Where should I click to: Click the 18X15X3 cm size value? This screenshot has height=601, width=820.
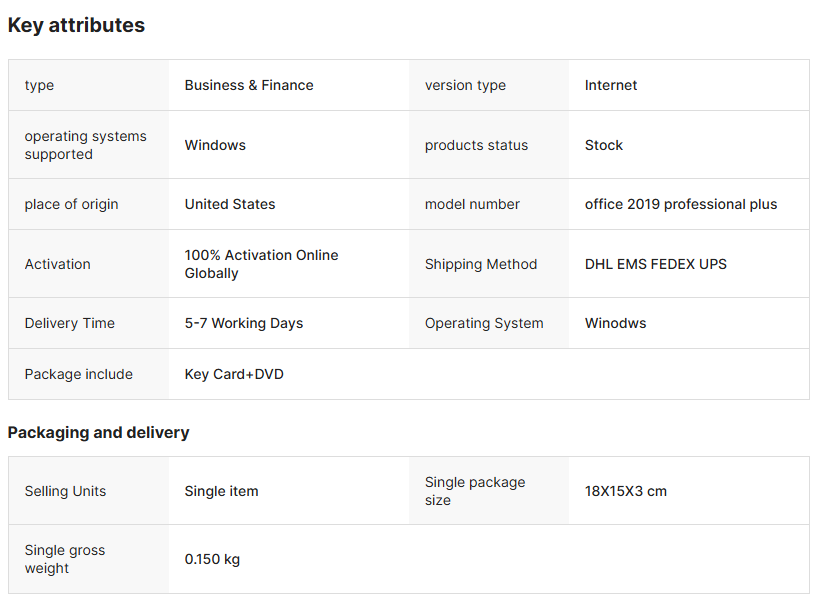click(626, 491)
